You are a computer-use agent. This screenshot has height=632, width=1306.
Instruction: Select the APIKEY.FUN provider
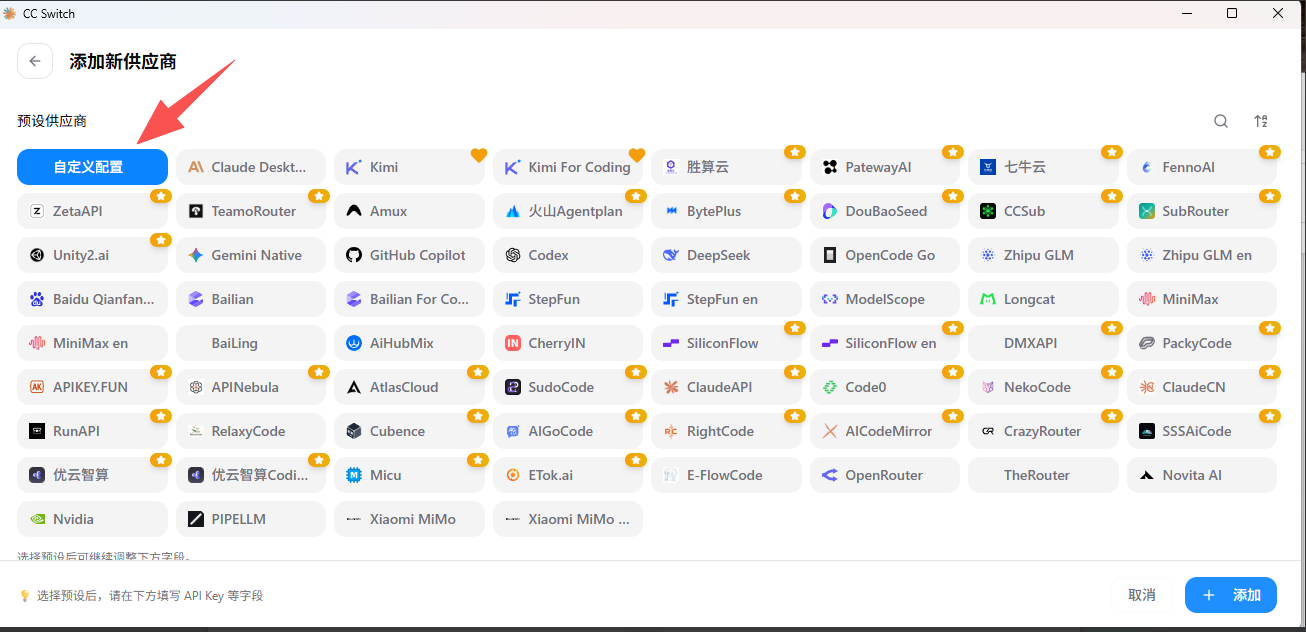[92, 387]
